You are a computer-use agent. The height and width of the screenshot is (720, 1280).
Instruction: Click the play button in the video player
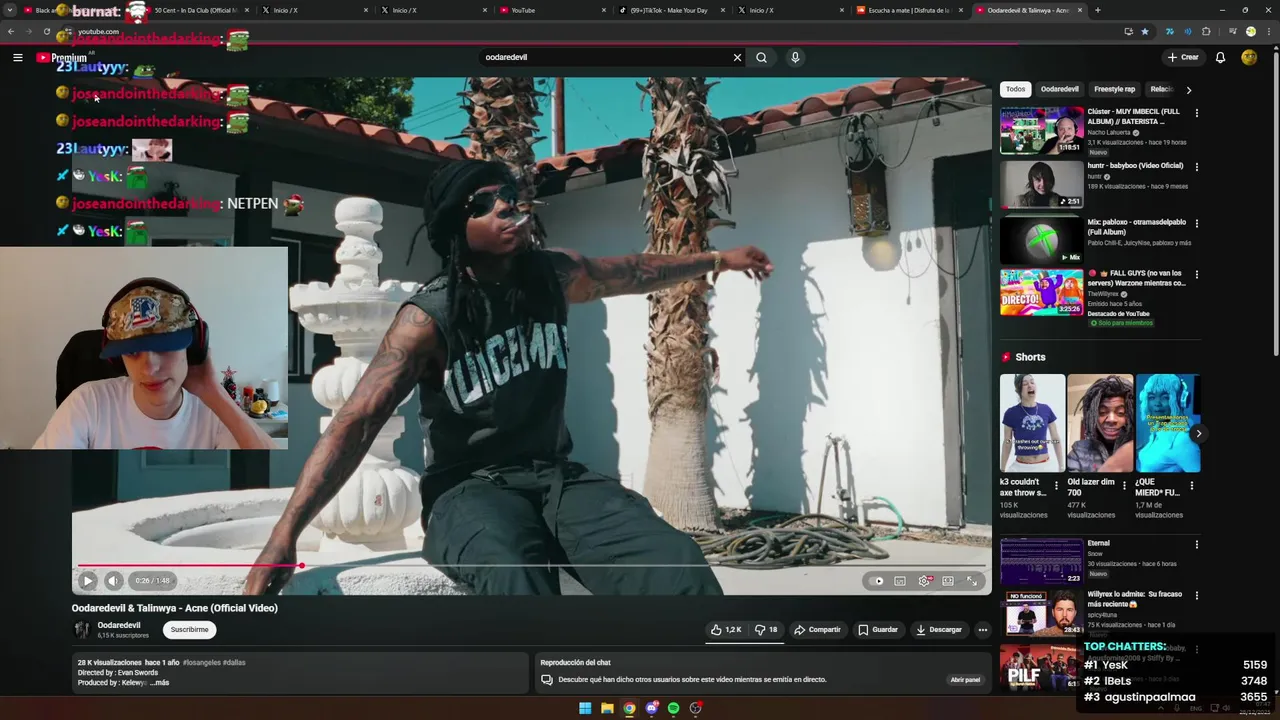[x=87, y=580]
